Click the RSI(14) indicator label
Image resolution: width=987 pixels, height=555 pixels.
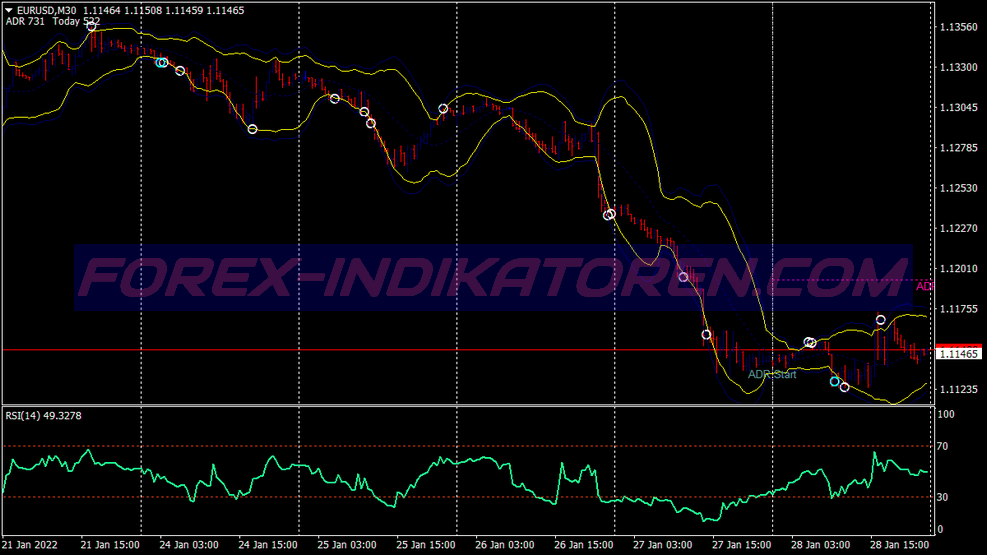pos(43,416)
